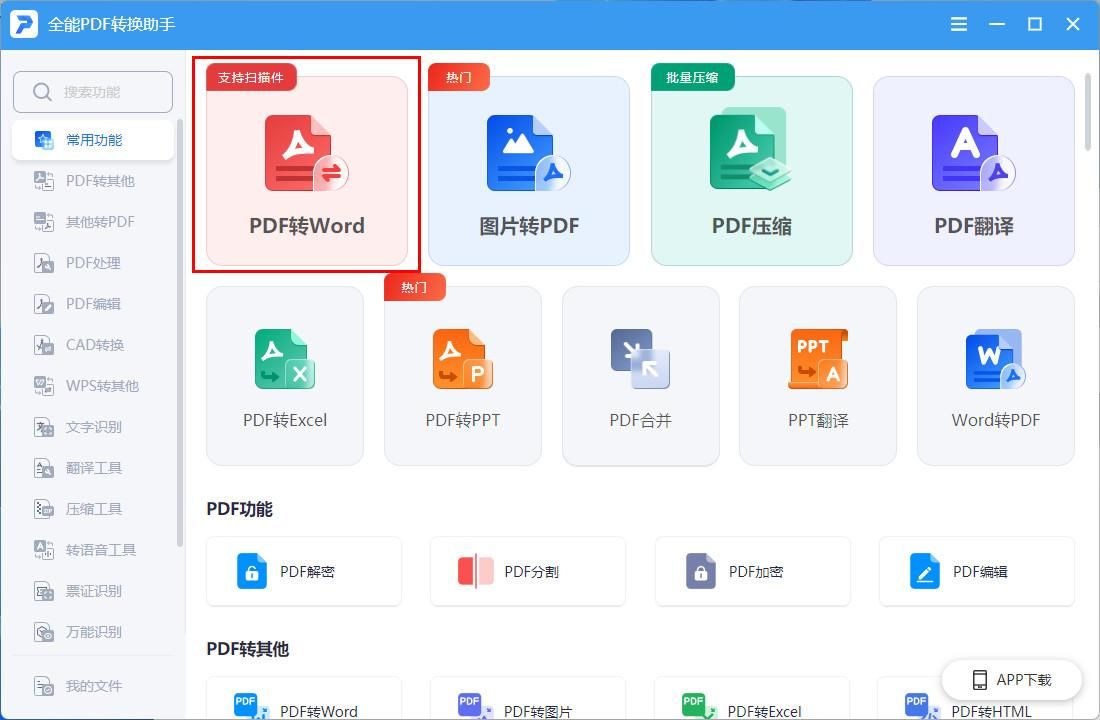Open PDF转图片 in bottom row
The height and width of the screenshot is (720, 1100).
point(528,699)
